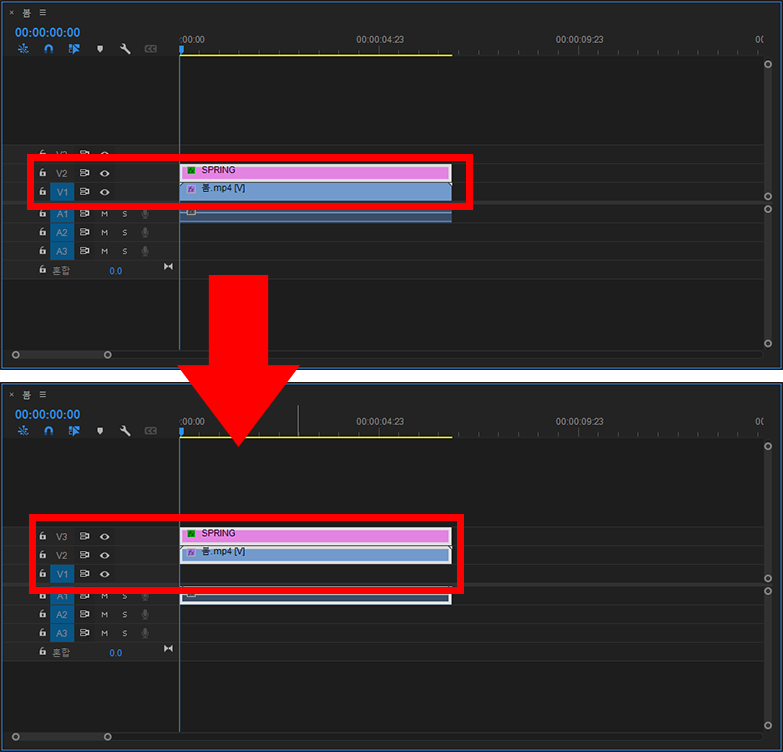Select the 봄 sequence tab in lower panel
783x752 pixels.
pos(27,395)
